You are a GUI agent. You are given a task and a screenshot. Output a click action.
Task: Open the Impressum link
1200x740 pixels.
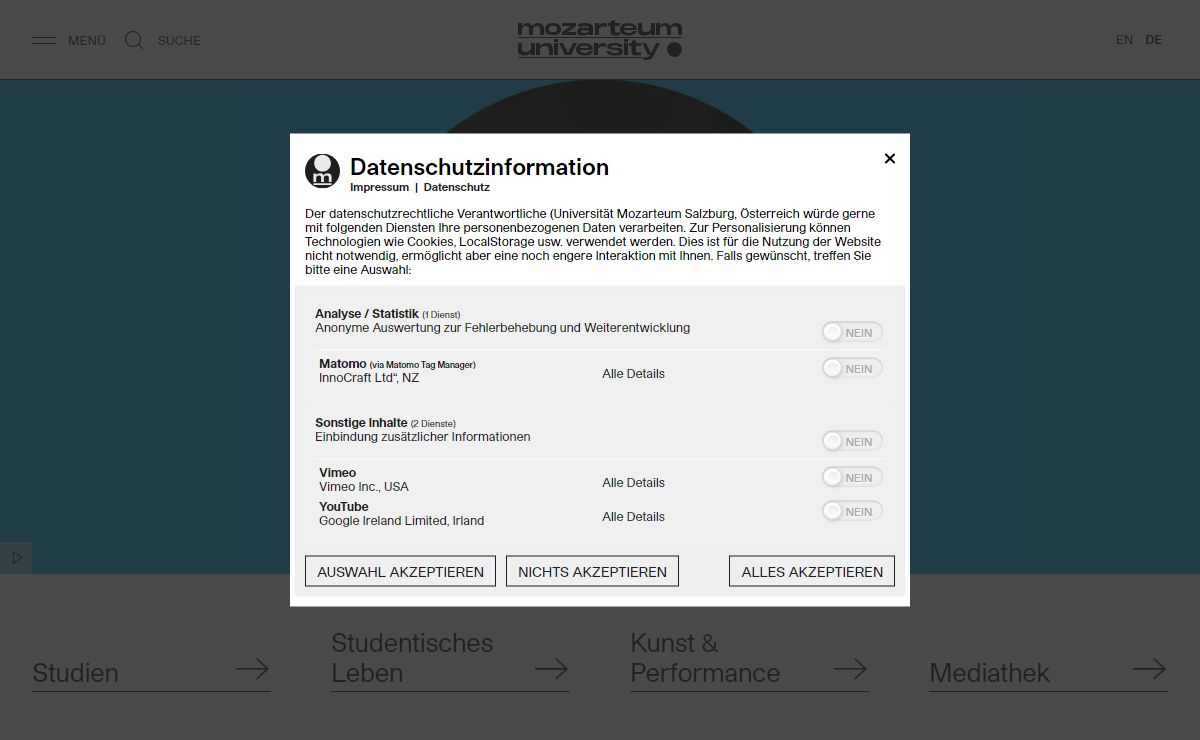pyautogui.click(x=379, y=187)
